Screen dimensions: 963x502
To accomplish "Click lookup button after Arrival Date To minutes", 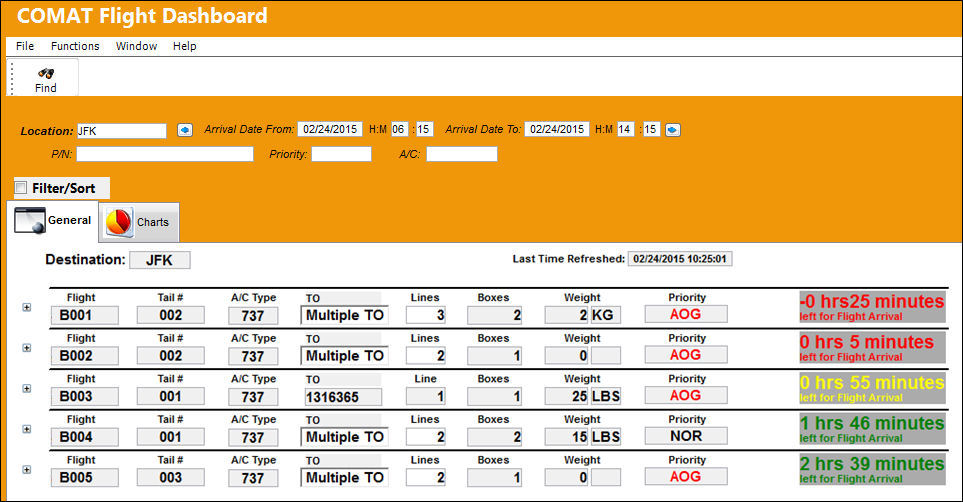I will coord(673,130).
